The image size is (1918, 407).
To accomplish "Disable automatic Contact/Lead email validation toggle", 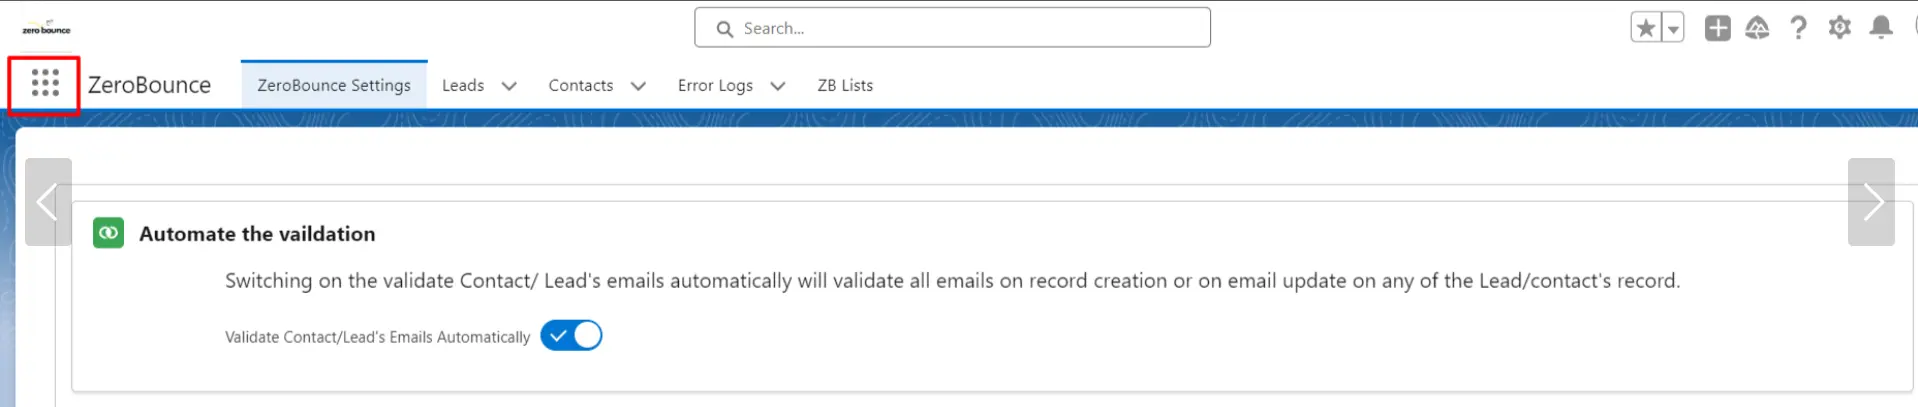I will (571, 336).
